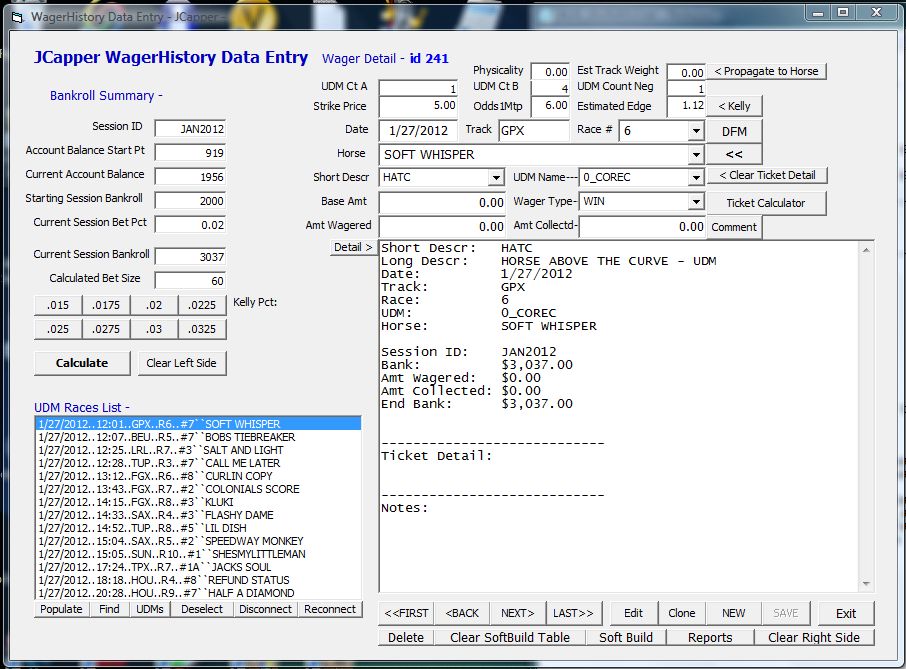This screenshot has height=669, width=906.
Task: Expand the UDM Name dropdown
Action: pos(696,177)
